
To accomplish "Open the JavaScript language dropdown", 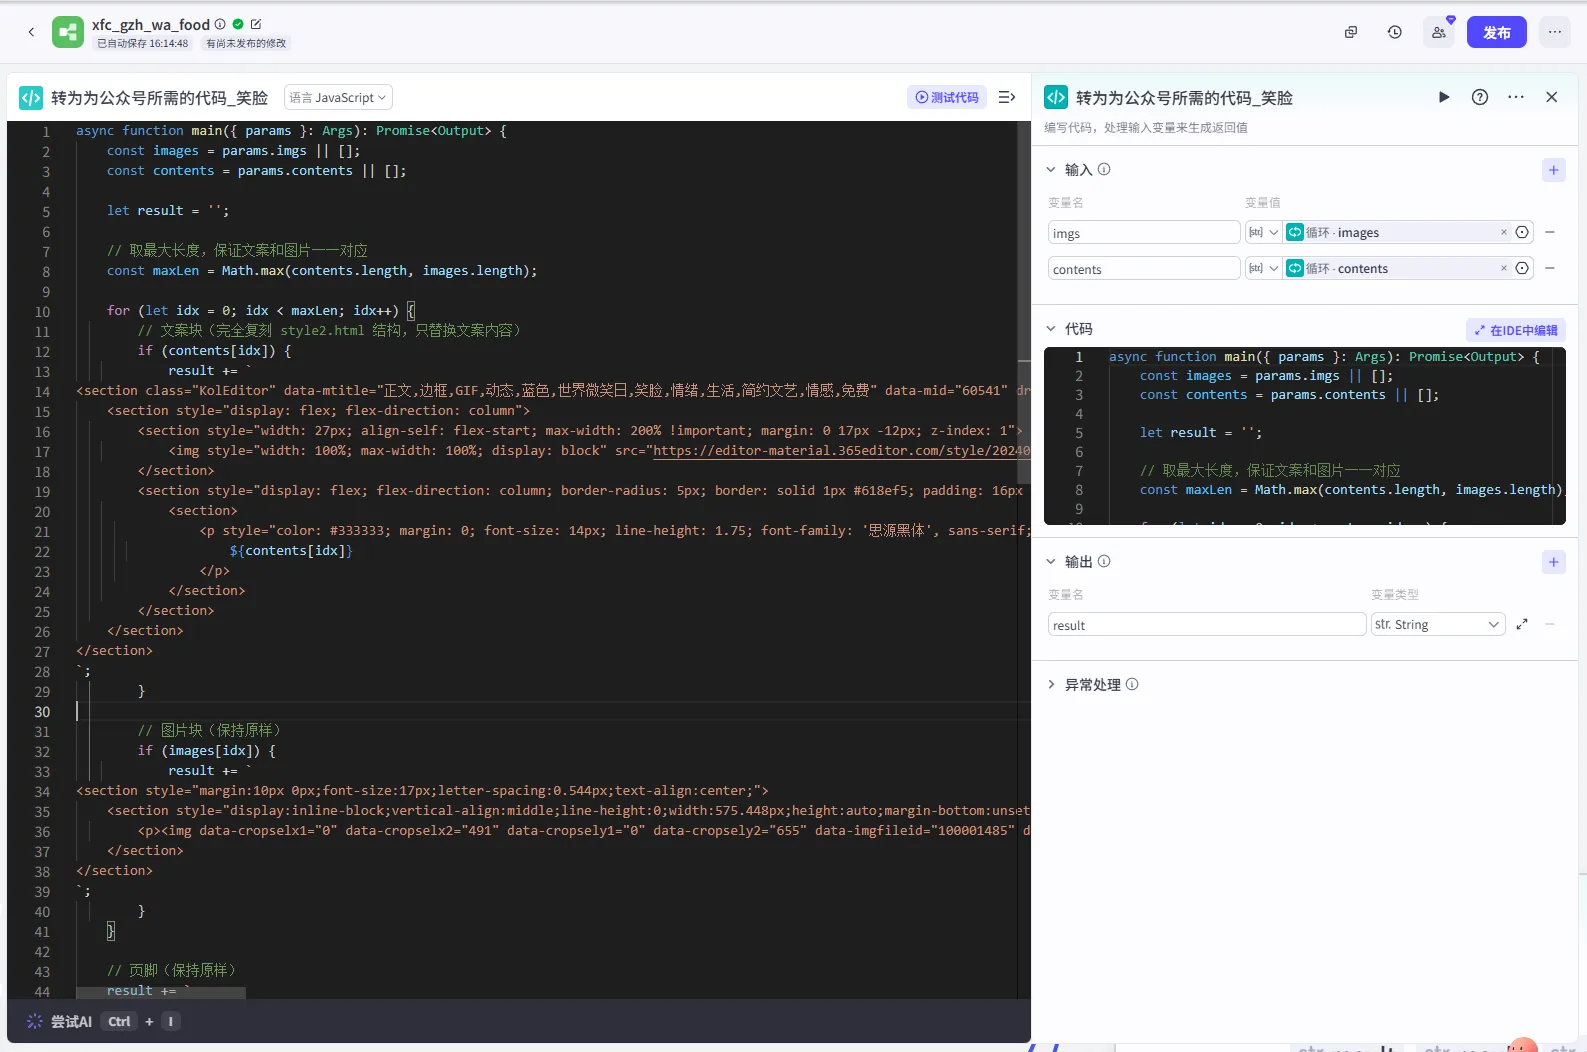I will click(338, 97).
